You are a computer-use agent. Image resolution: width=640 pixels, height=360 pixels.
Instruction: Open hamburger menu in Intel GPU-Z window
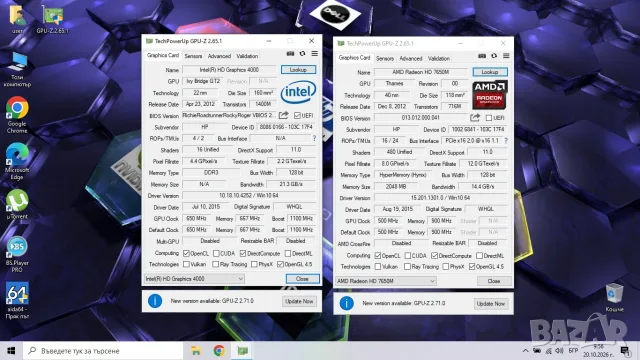tap(315, 54)
